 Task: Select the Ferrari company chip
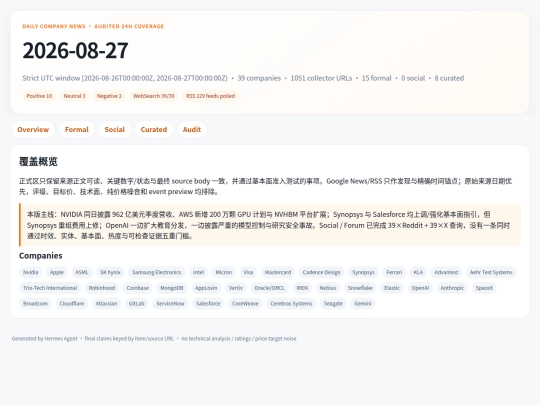tap(394, 272)
